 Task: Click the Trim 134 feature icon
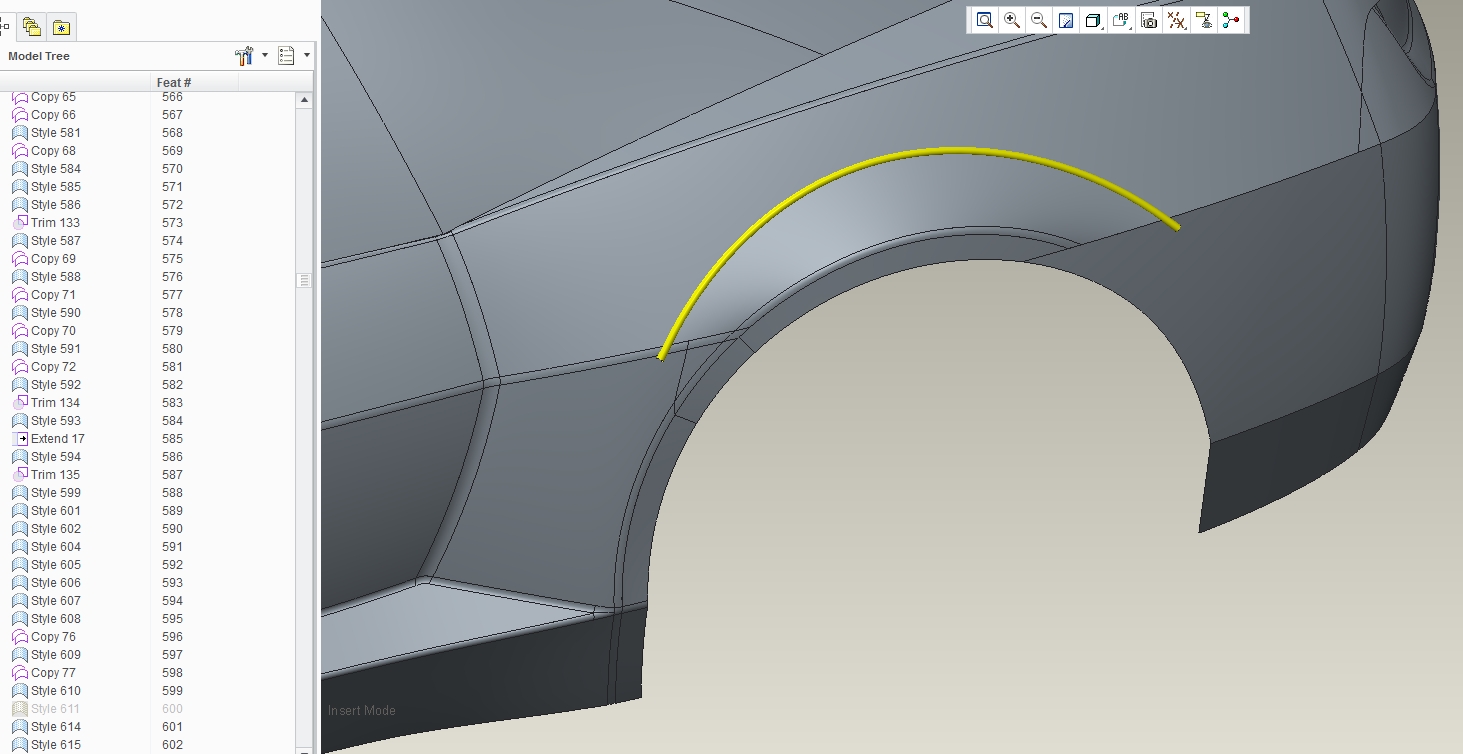[x=20, y=403]
